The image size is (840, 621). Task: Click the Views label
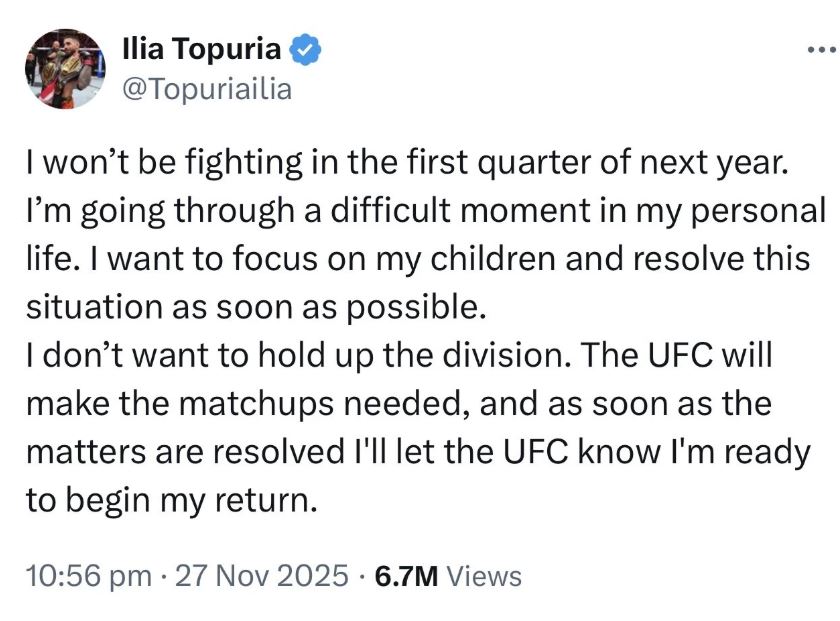[484, 576]
